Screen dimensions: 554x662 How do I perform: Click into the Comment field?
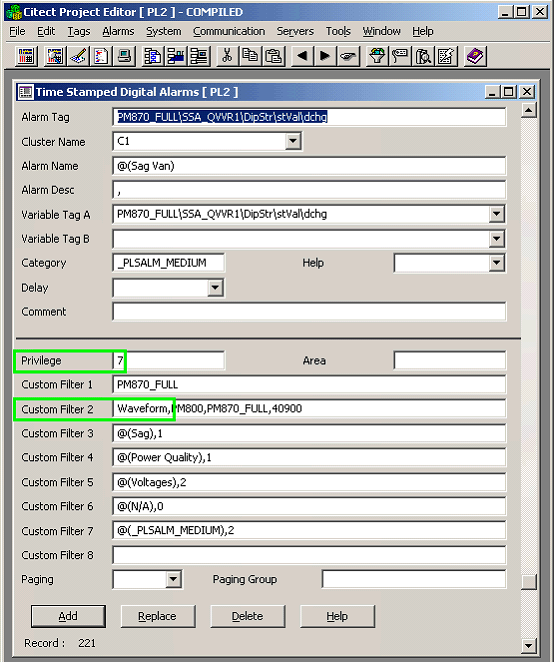pyautogui.click(x=309, y=312)
